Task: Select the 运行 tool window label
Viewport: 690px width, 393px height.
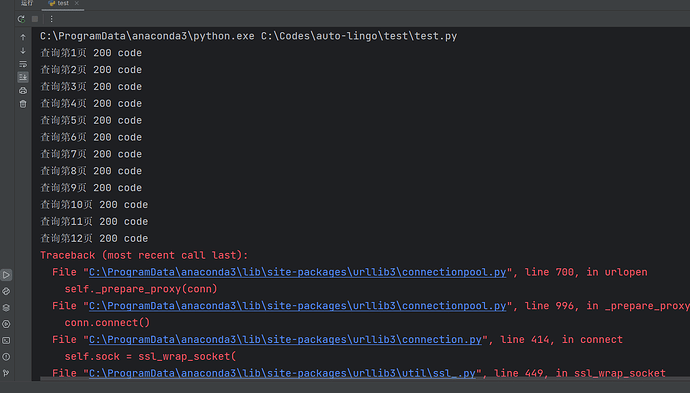Action: coord(27,3)
